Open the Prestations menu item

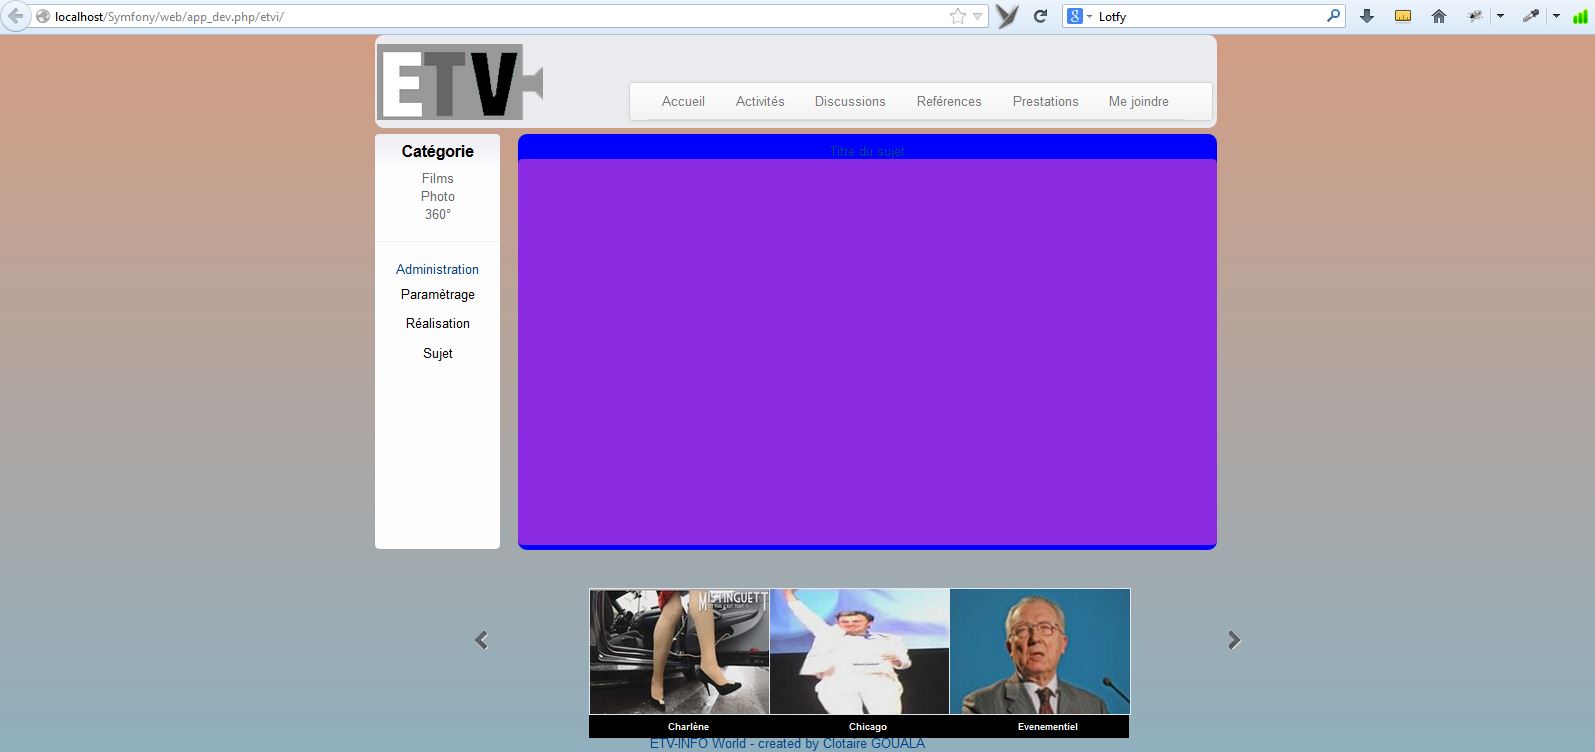tap(1045, 101)
